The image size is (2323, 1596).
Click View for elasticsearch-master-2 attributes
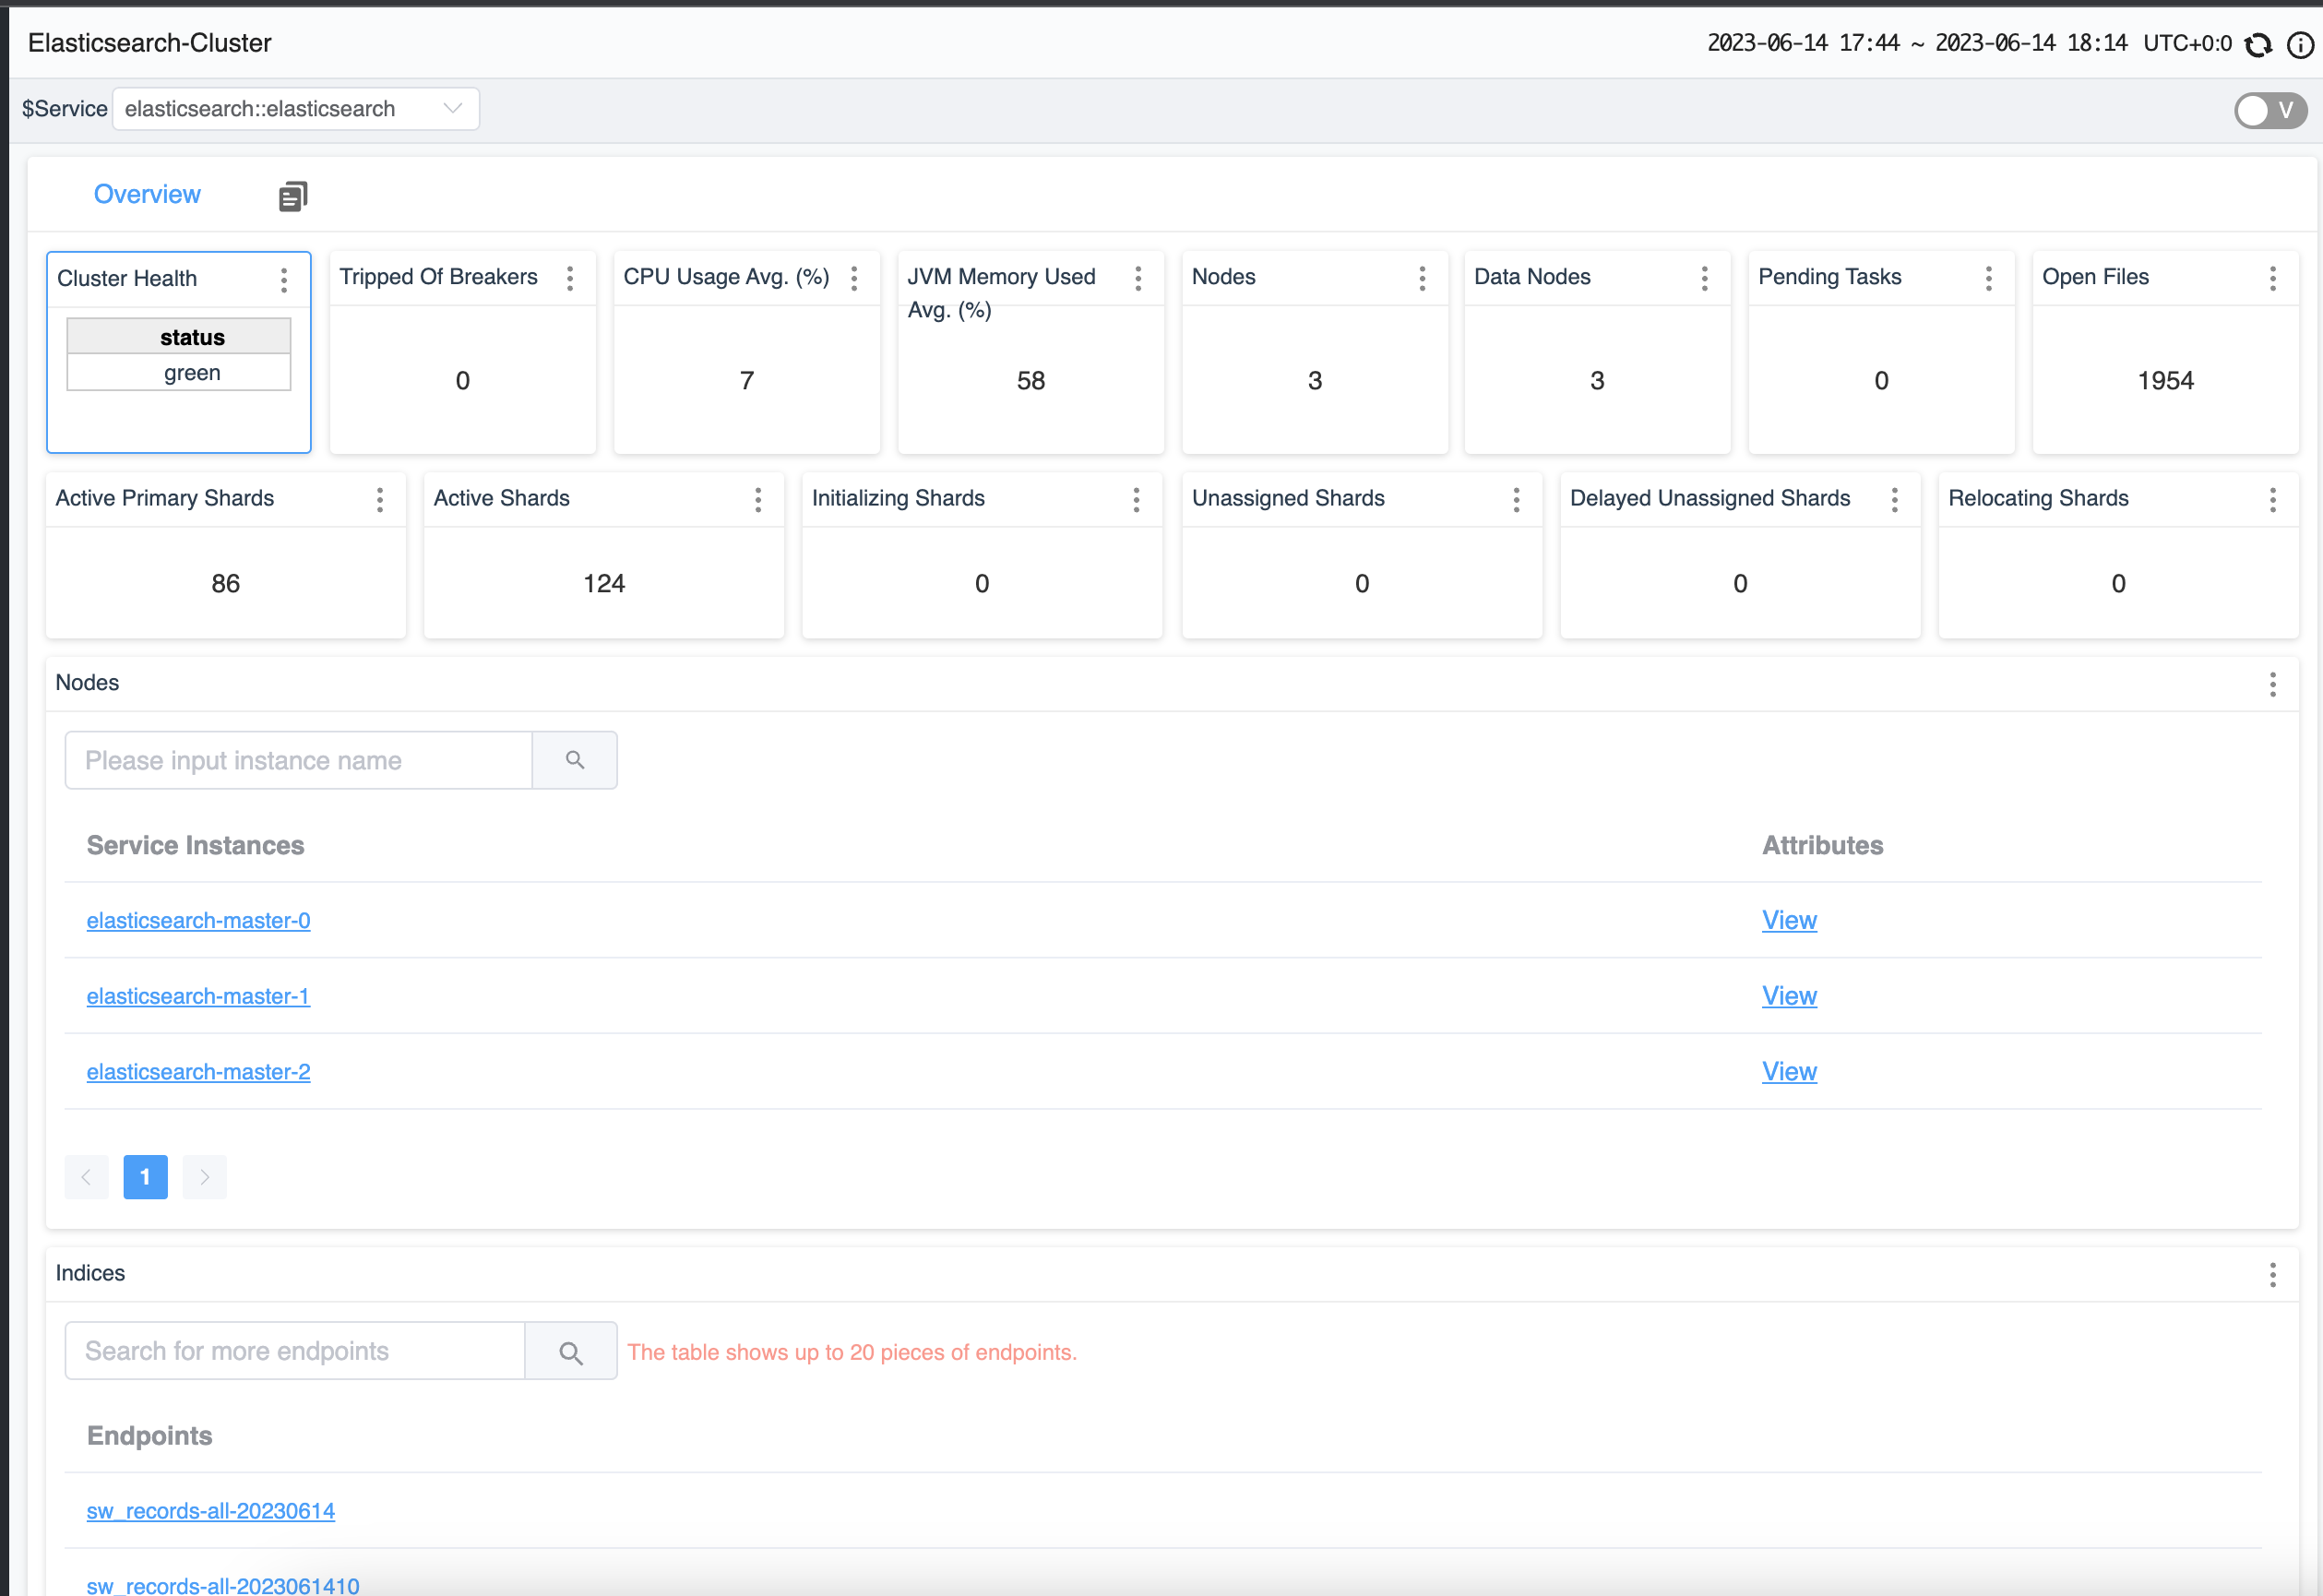1788,1071
